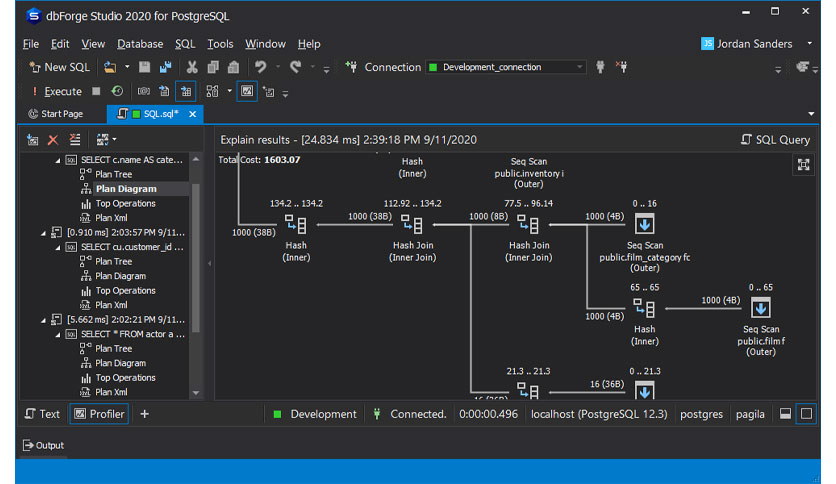Open the Edit menu
Viewport: 836px width, 484px height.
click(x=60, y=44)
